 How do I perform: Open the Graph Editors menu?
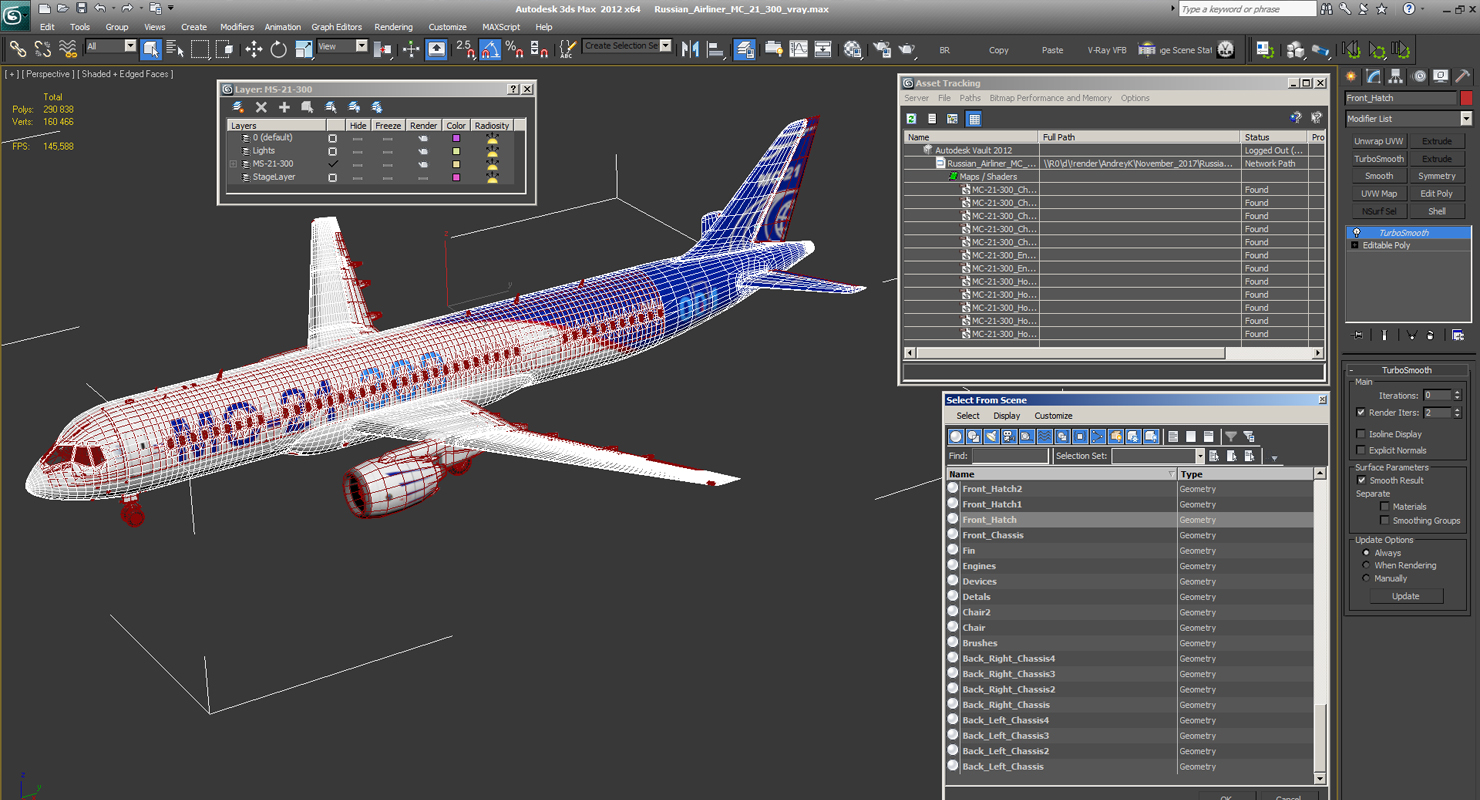pyautogui.click(x=336, y=27)
